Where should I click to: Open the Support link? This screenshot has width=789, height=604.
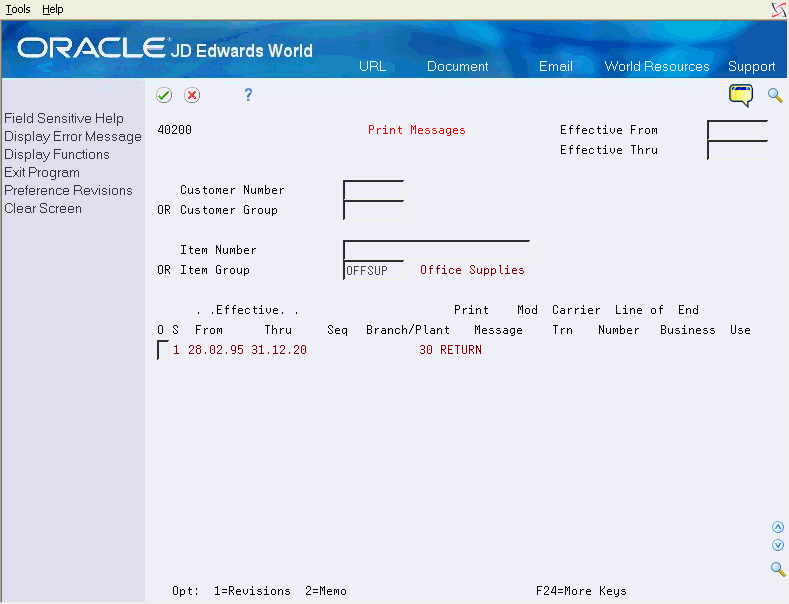(x=751, y=66)
